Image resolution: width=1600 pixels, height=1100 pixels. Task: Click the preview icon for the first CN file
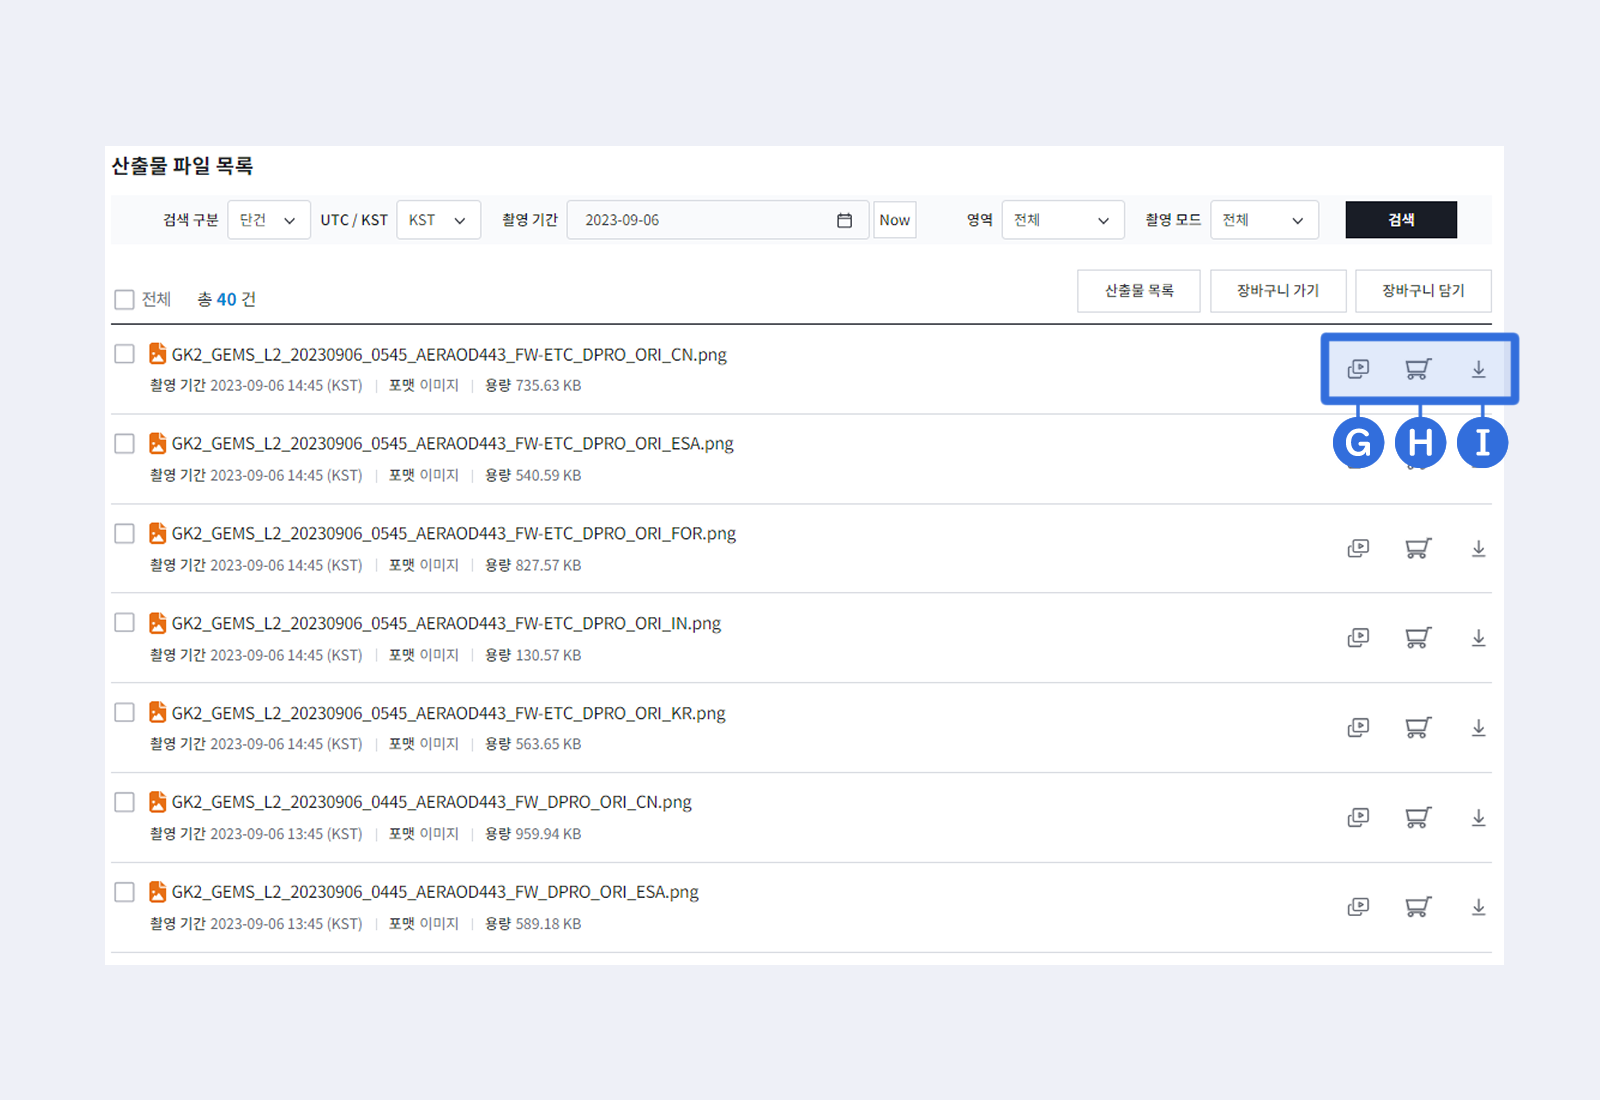pos(1358,369)
